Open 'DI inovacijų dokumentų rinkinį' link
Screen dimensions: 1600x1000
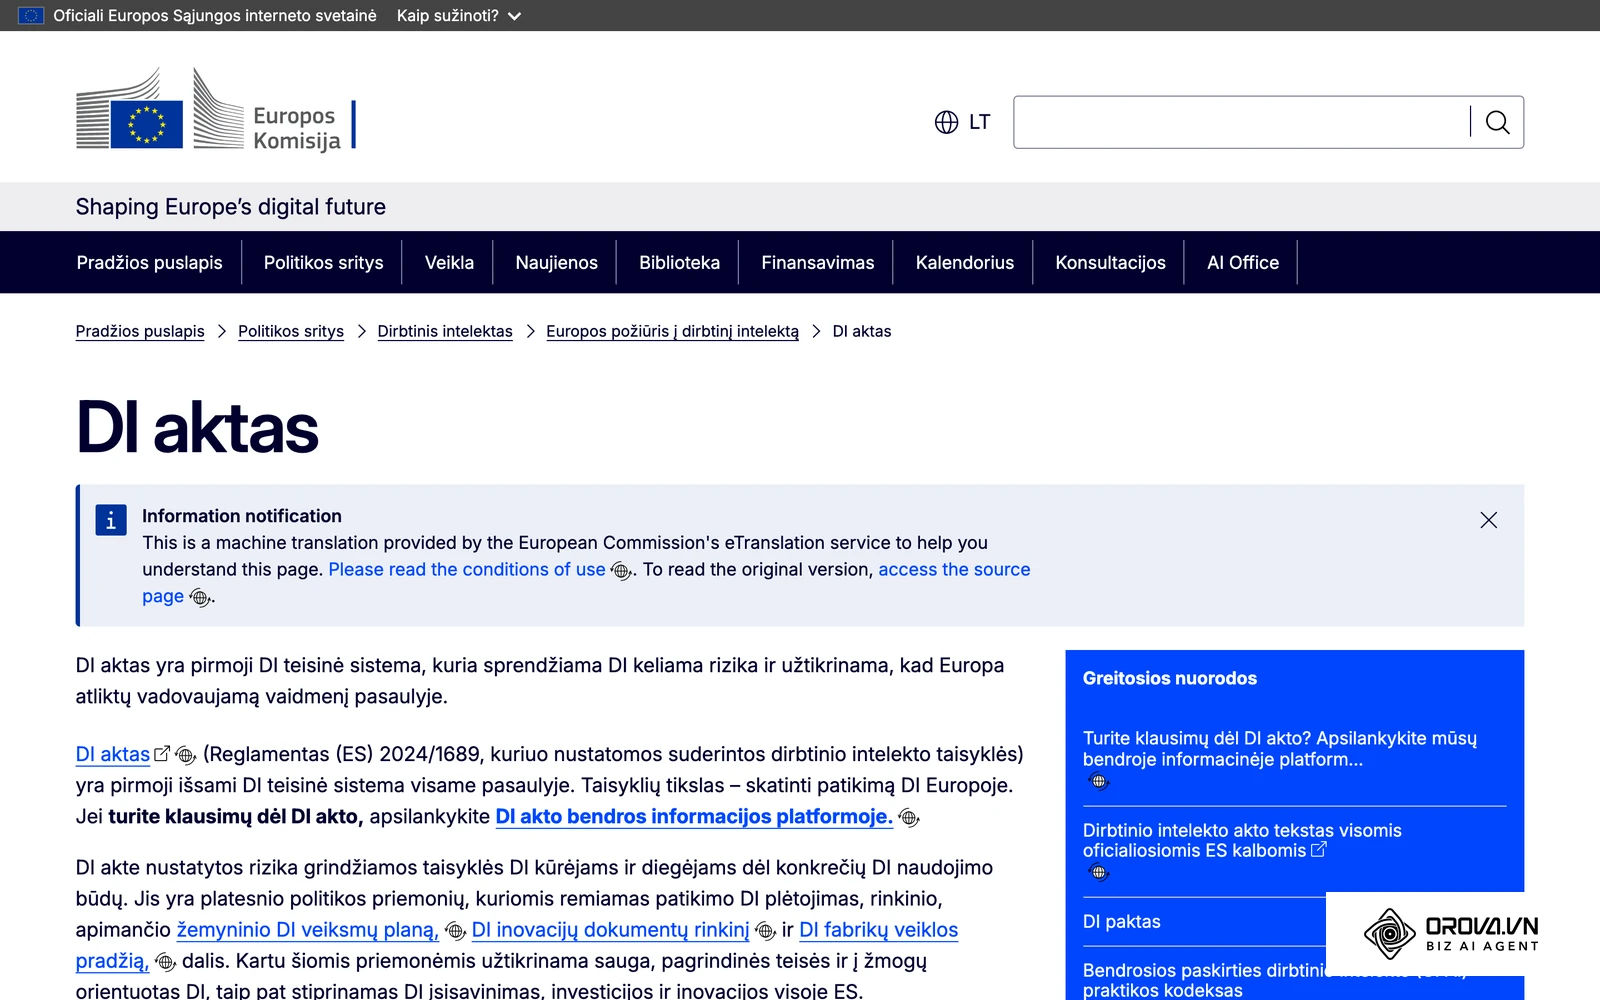click(x=611, y=929)
